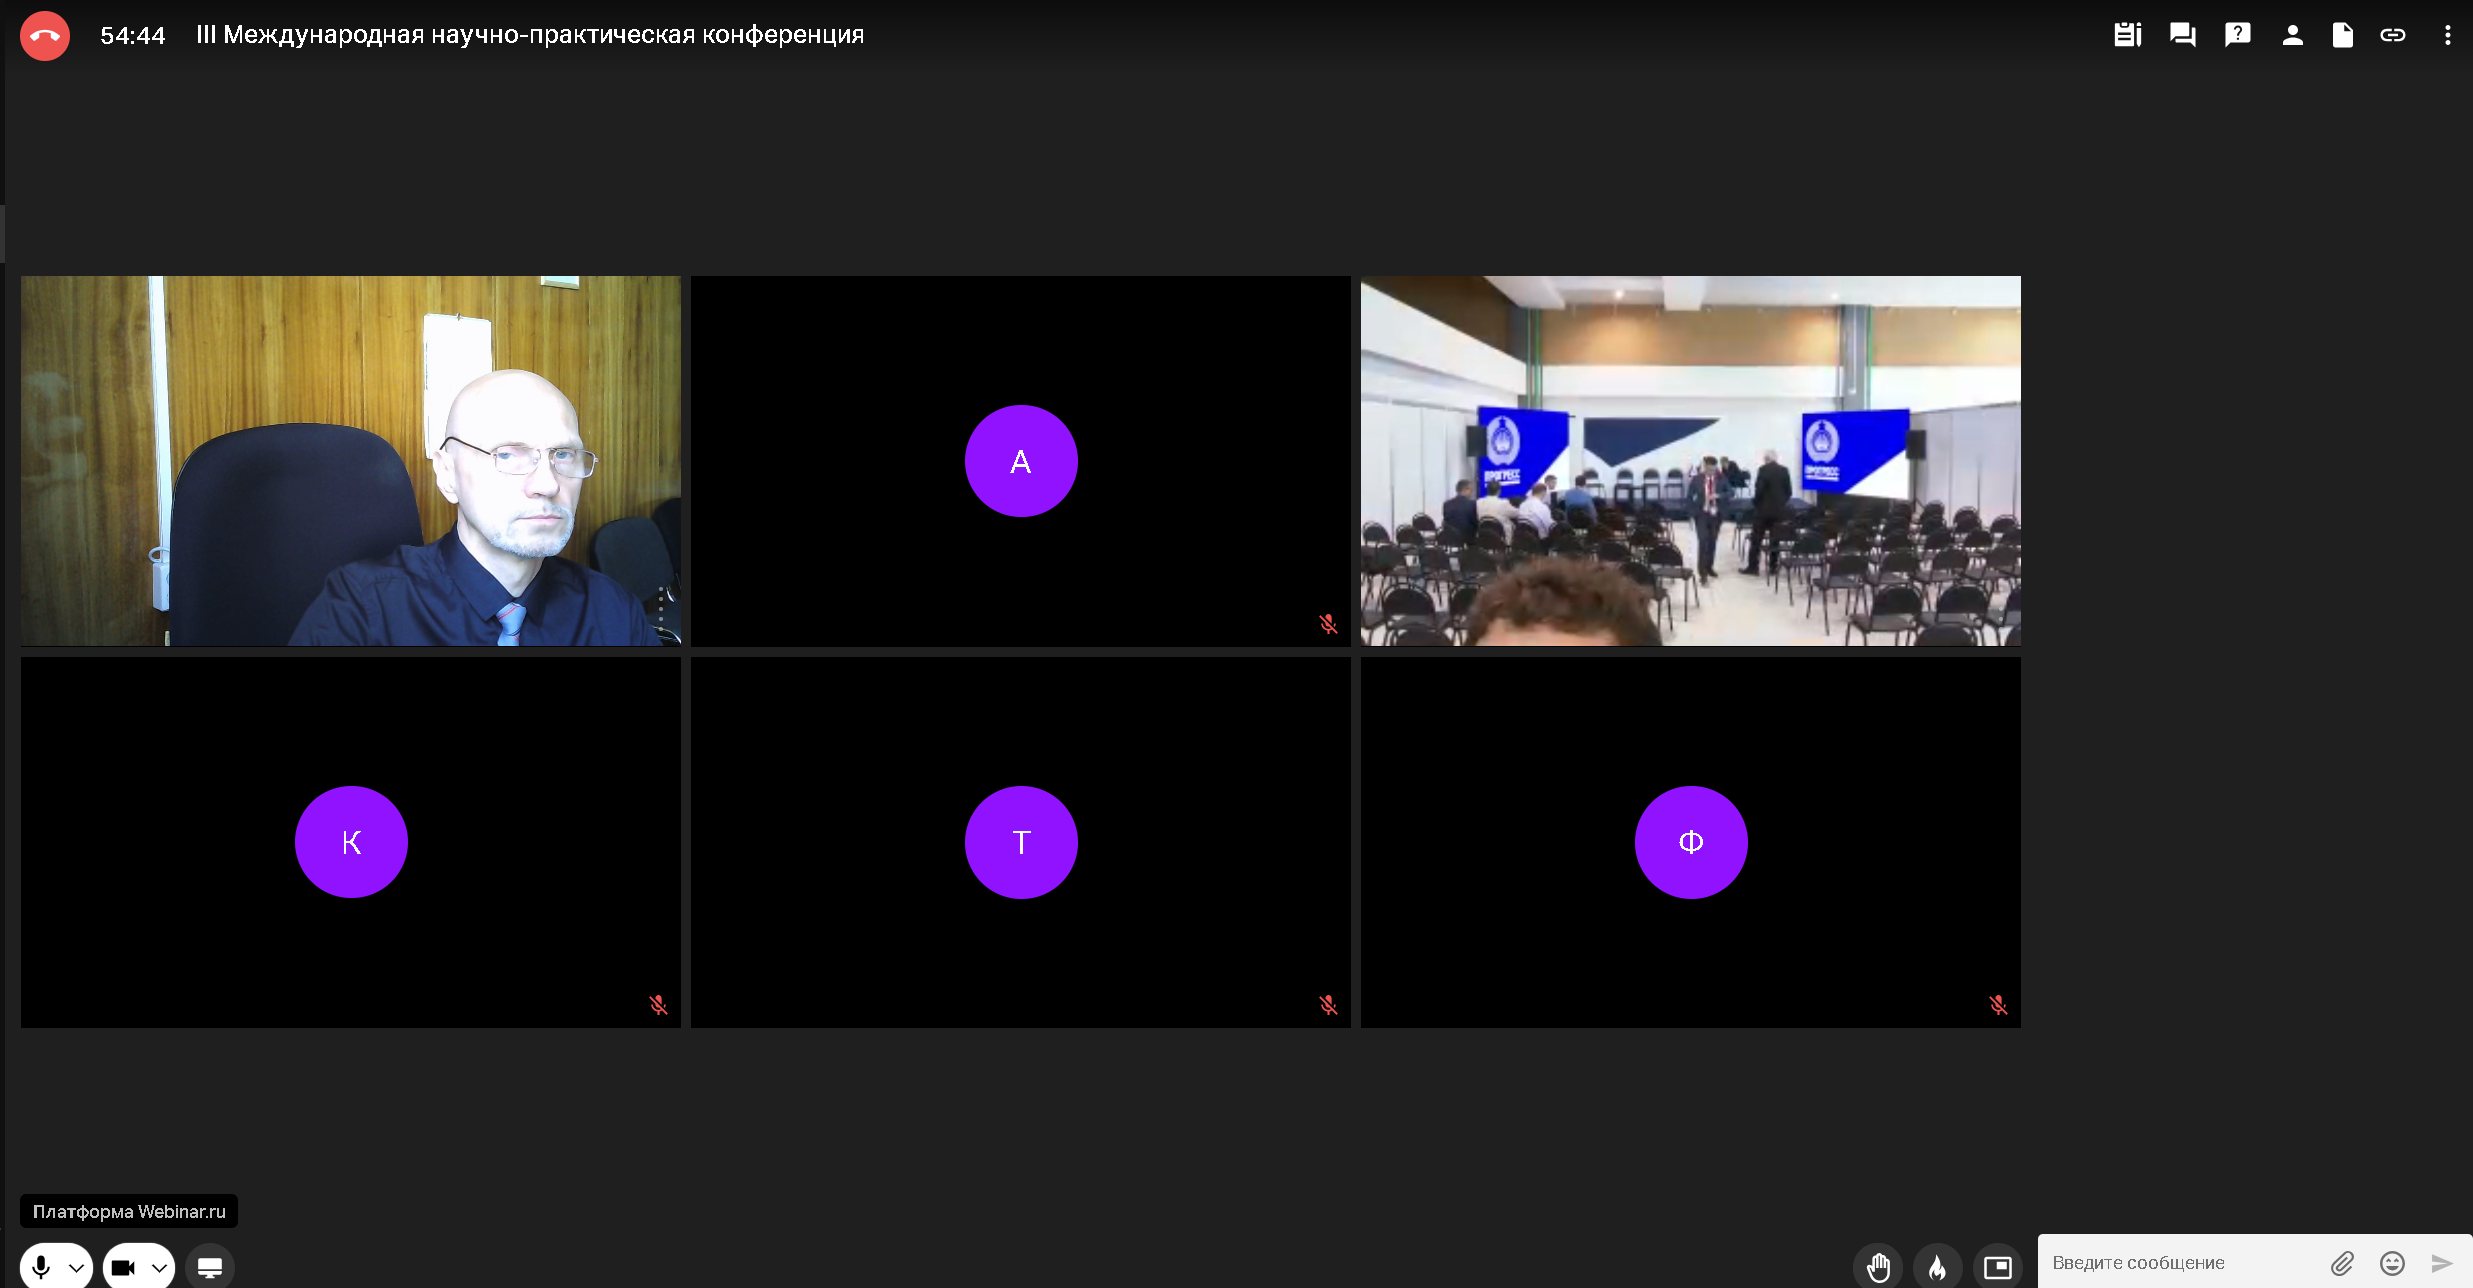2473x1288 pixels.
Task: Raise hand using the hand icon
Action: point(1878,1267)
